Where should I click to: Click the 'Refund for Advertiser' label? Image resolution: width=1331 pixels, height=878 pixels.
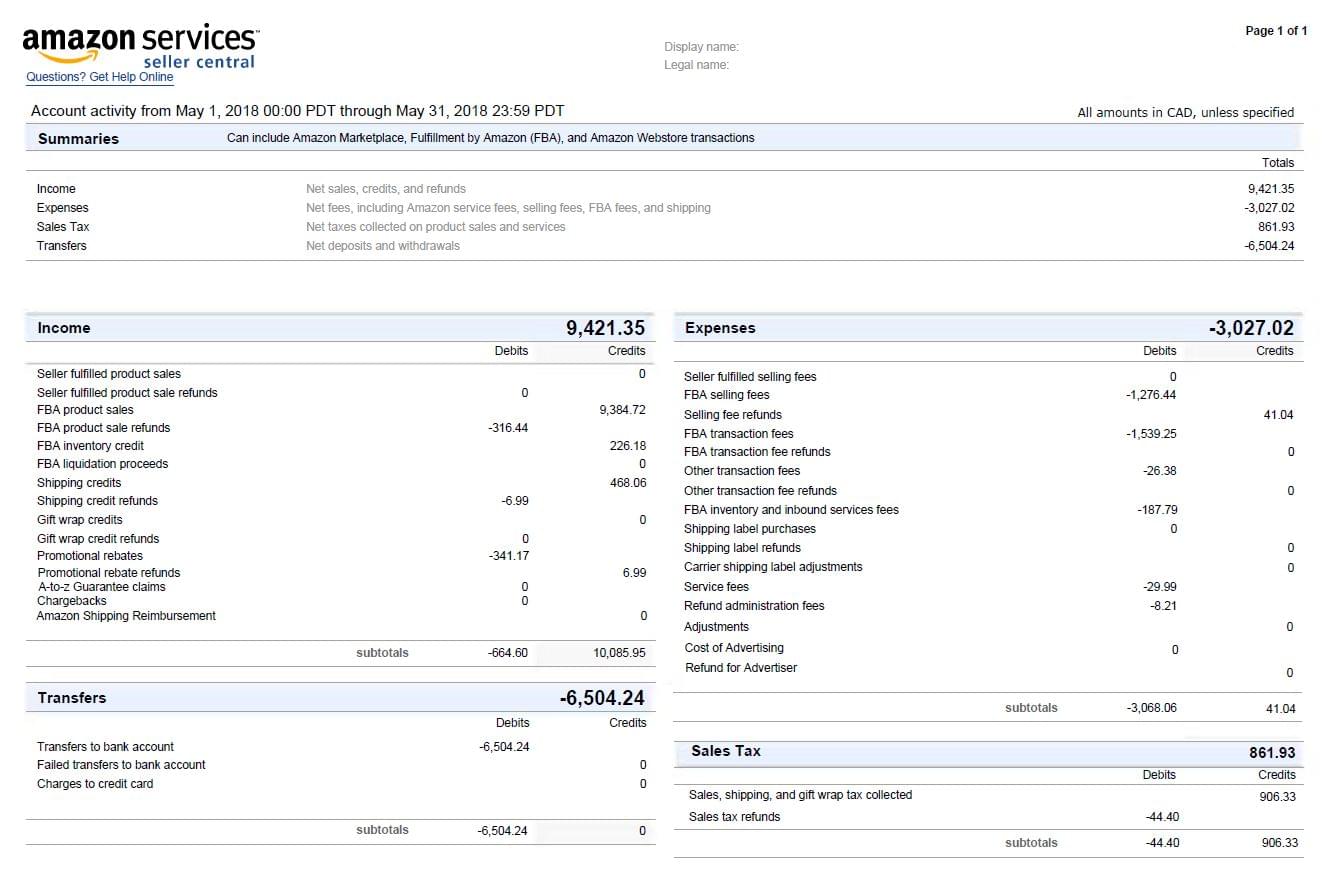click(741, 668)
